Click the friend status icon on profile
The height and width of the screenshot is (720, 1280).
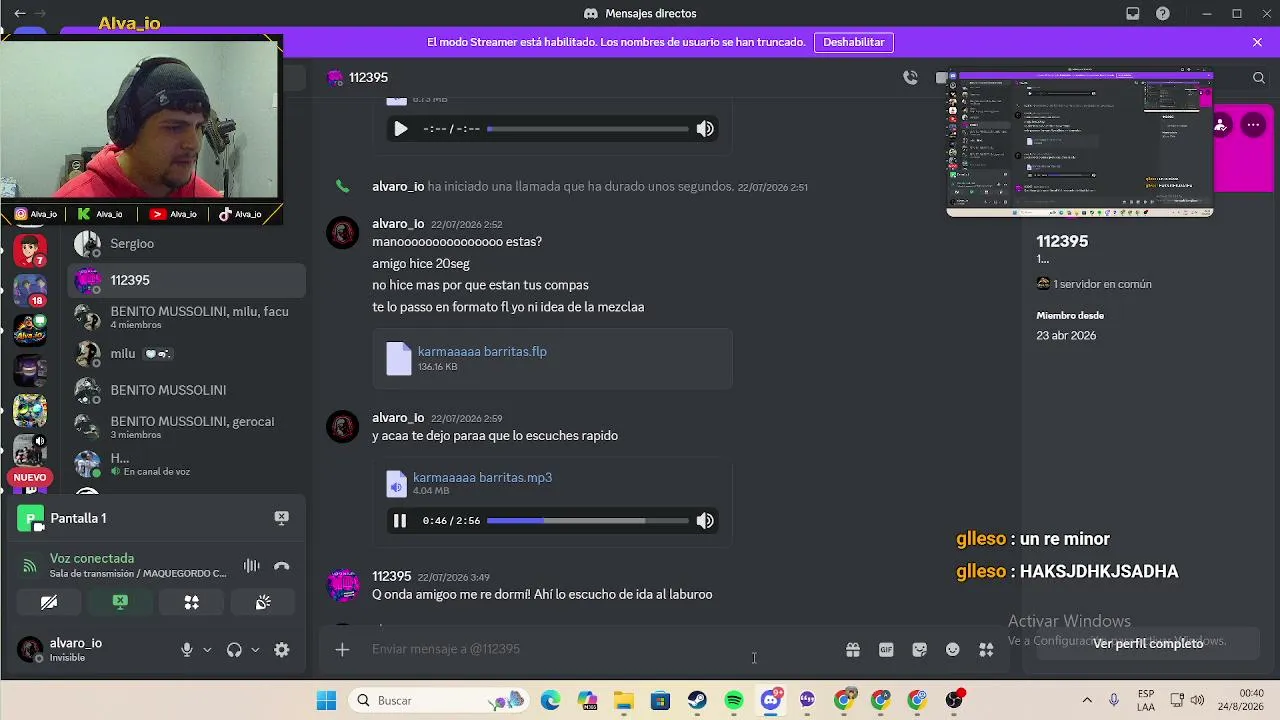point(1222,125)
